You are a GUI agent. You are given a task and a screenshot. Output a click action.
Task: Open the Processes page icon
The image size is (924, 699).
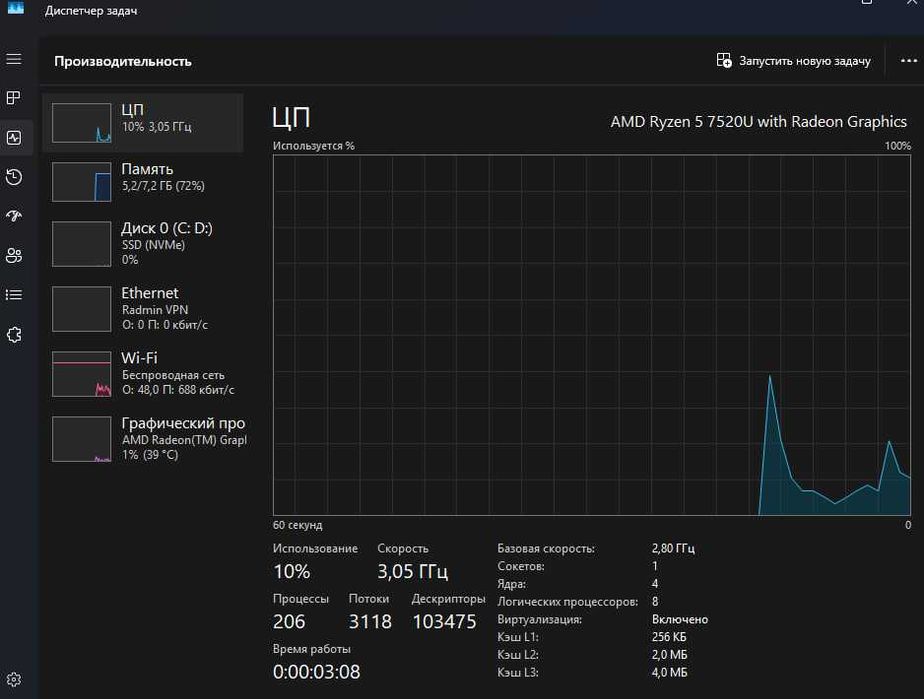point(14,98)
